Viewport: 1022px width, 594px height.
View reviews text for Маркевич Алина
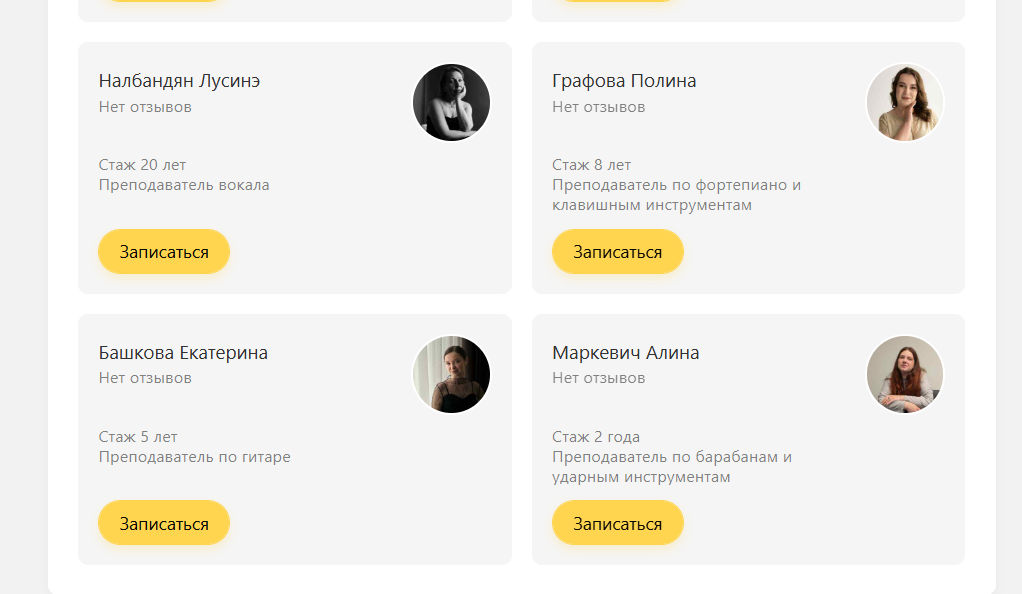598,378
